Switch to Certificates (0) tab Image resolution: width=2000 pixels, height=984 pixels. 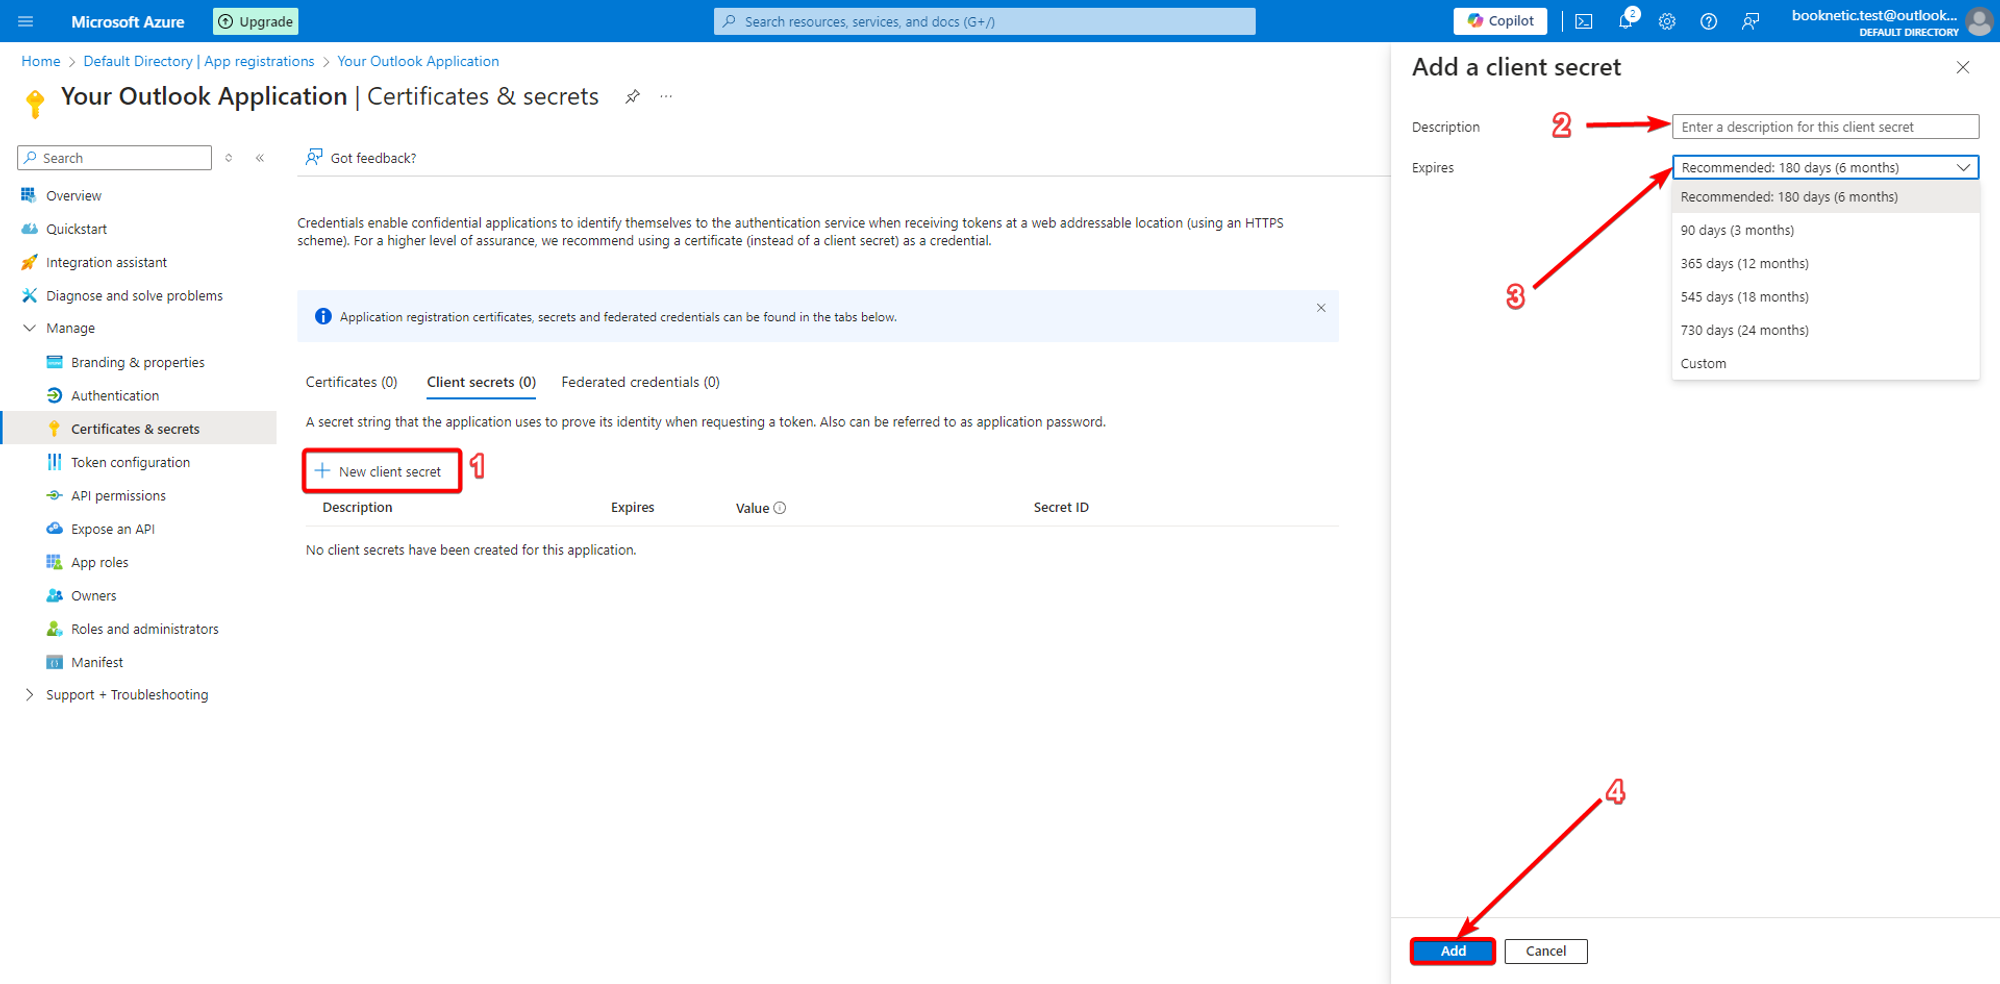(x=351, y=382)
